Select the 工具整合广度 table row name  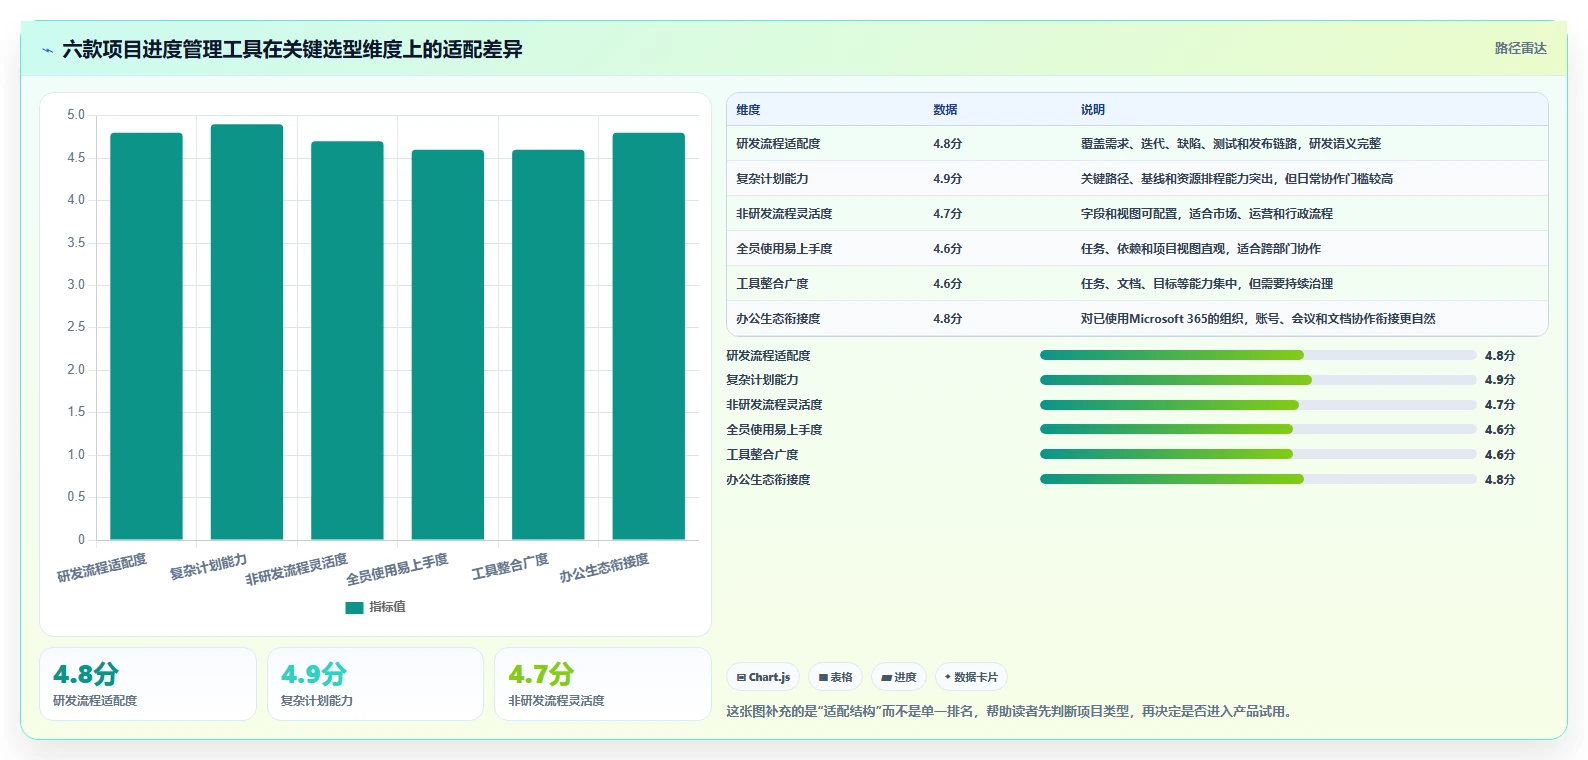(772, 284)
